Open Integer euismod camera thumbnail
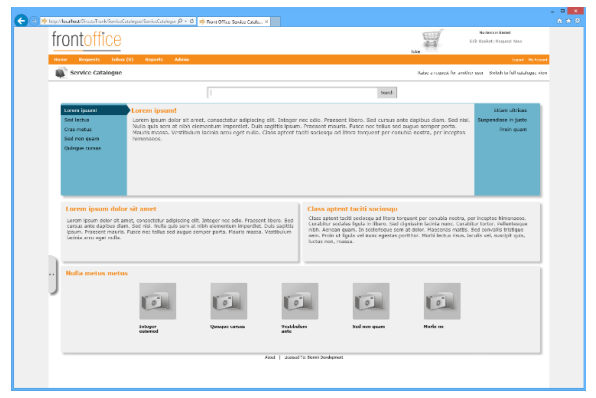Screen dimensions: 596x398 pyautogui.click(x=157, y=301)
